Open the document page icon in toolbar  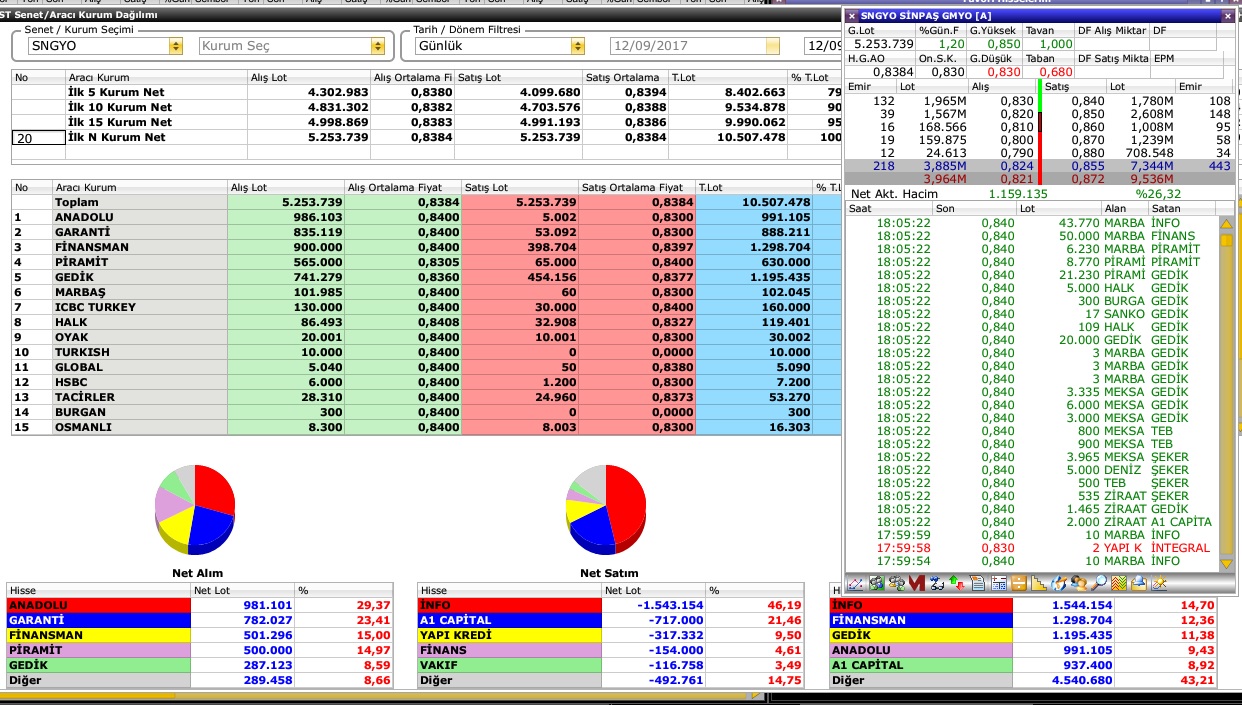[977, 583]
